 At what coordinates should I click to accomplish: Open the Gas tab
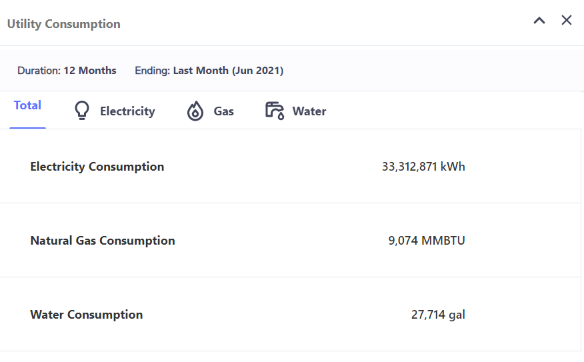coord(210,111)
